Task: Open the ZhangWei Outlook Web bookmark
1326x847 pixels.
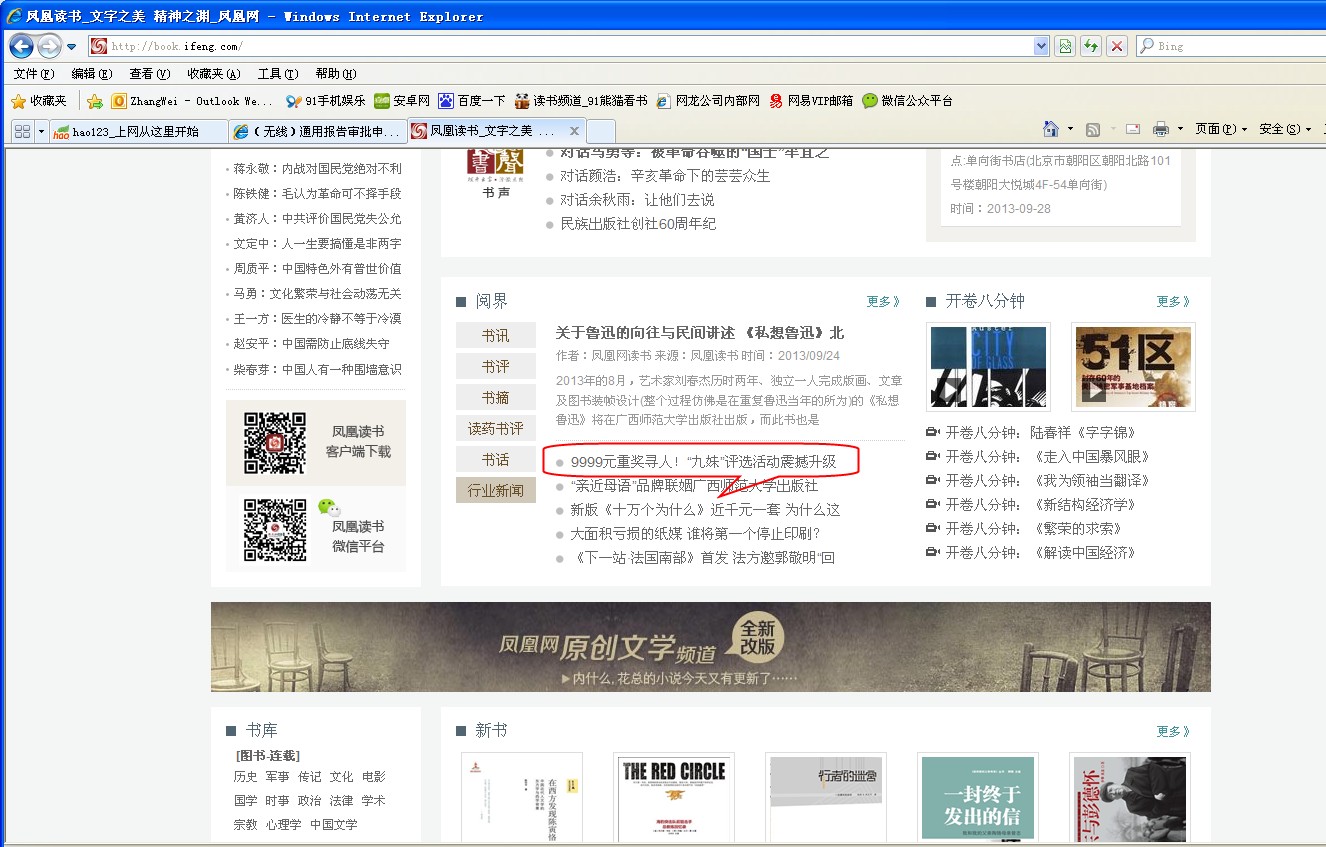Action: pos(192,101)
